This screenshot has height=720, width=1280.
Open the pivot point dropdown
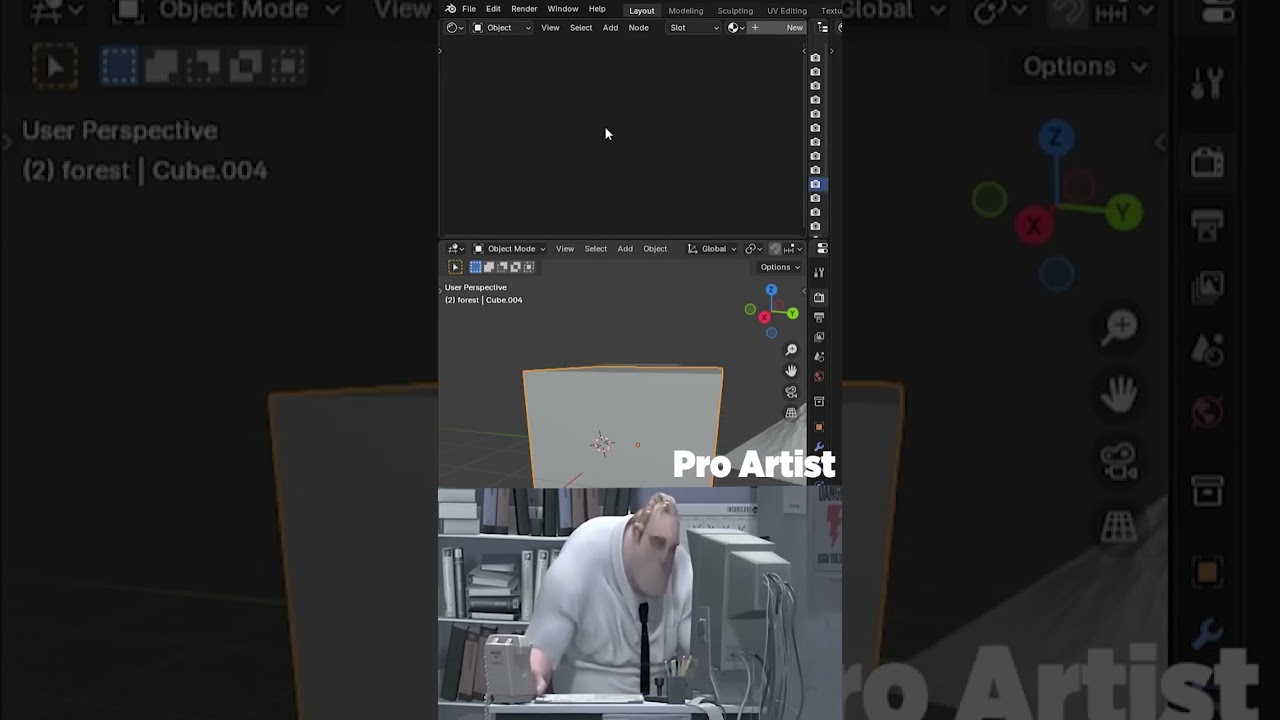click(x=752, y=249)
